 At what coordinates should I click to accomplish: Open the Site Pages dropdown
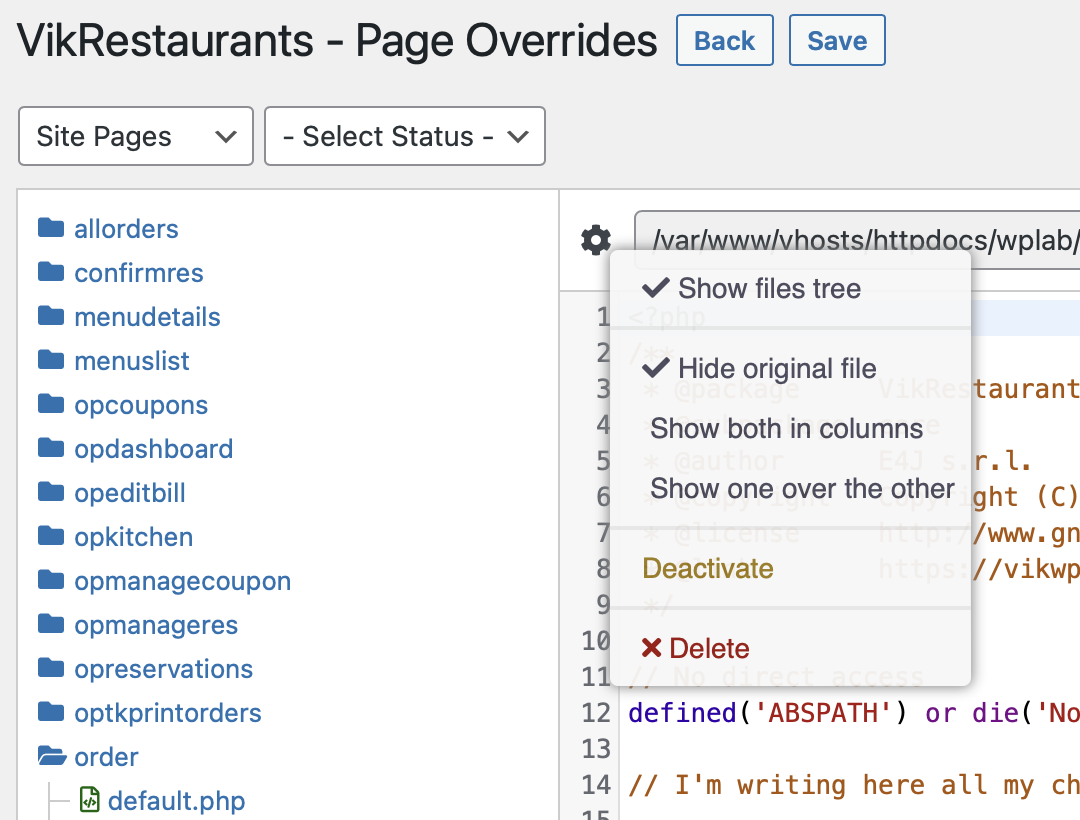point(136,136)
